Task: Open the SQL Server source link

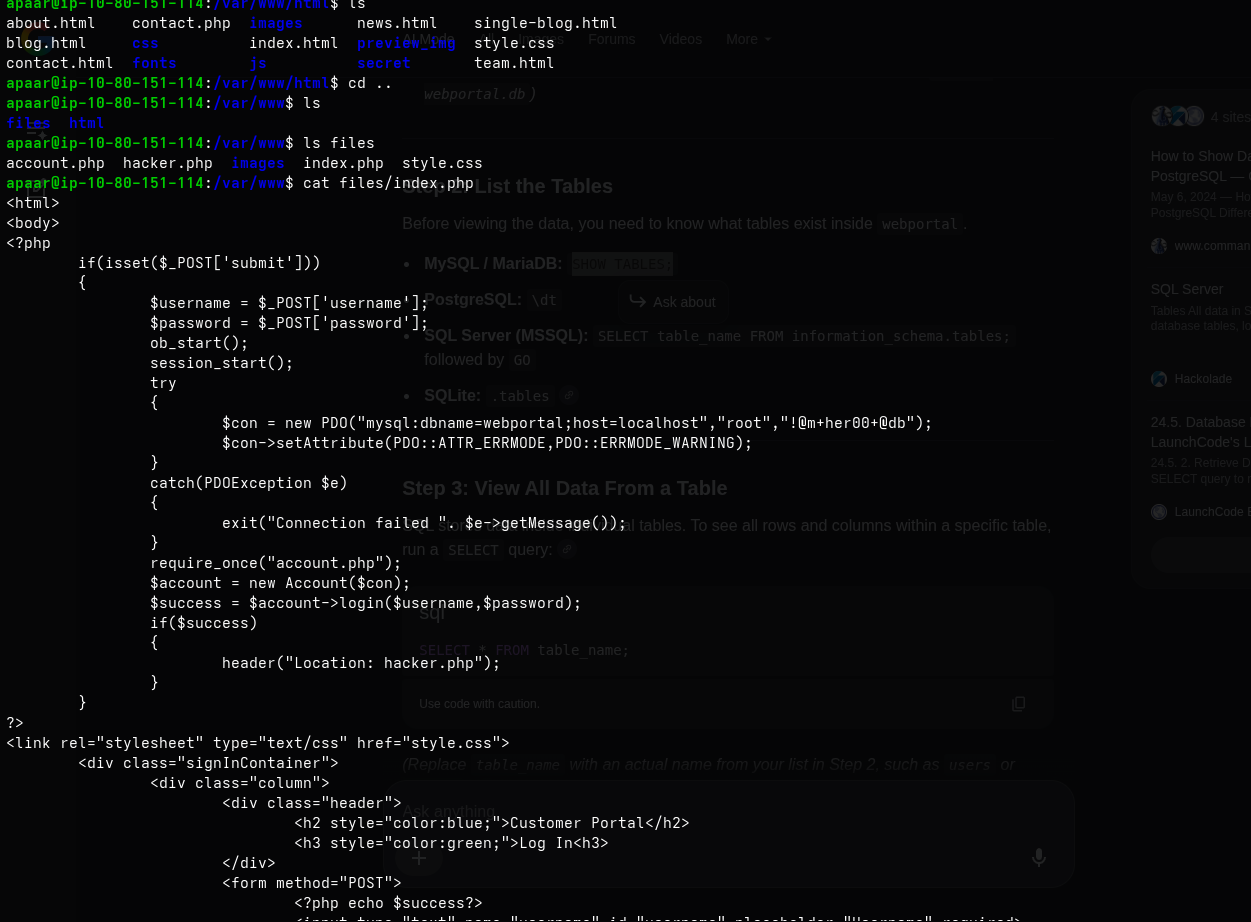Action: [1187, 289]
